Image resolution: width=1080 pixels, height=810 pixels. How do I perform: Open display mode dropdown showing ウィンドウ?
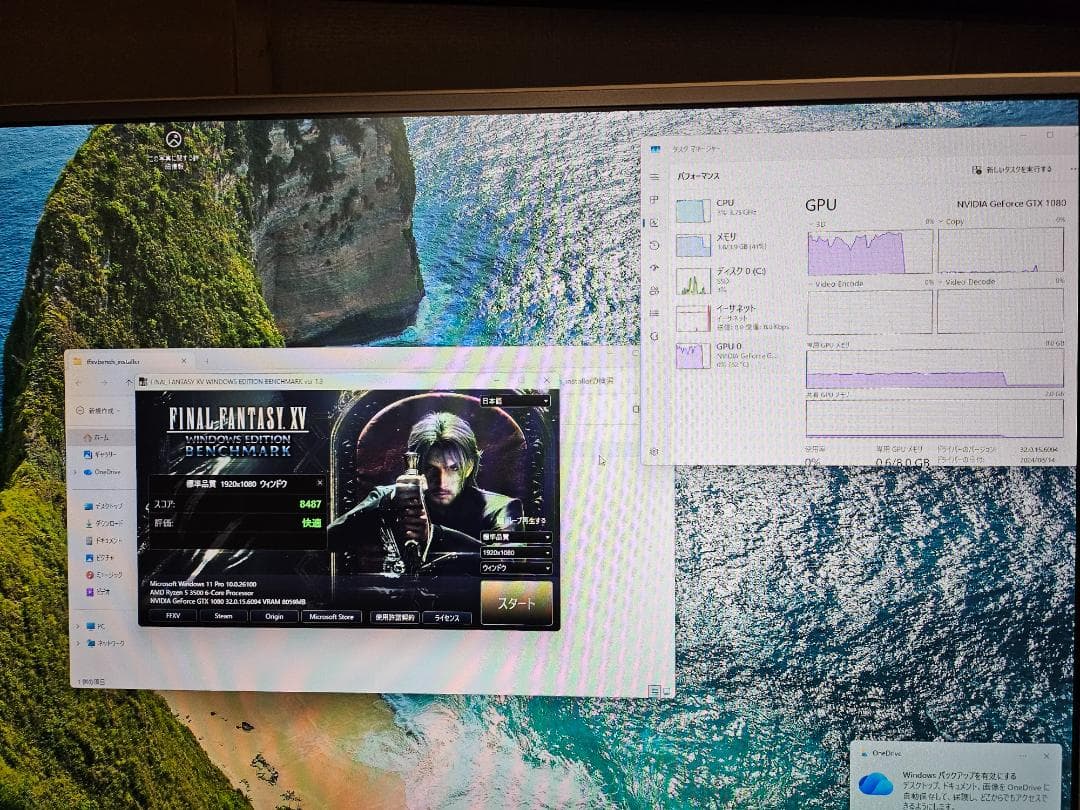pyautogui.click(x=515, y=568)
